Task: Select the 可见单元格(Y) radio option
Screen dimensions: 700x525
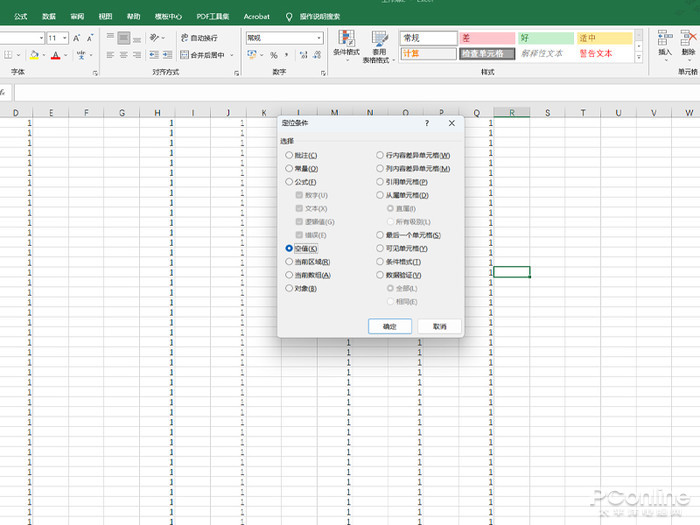Action: (x=380, y=248)
